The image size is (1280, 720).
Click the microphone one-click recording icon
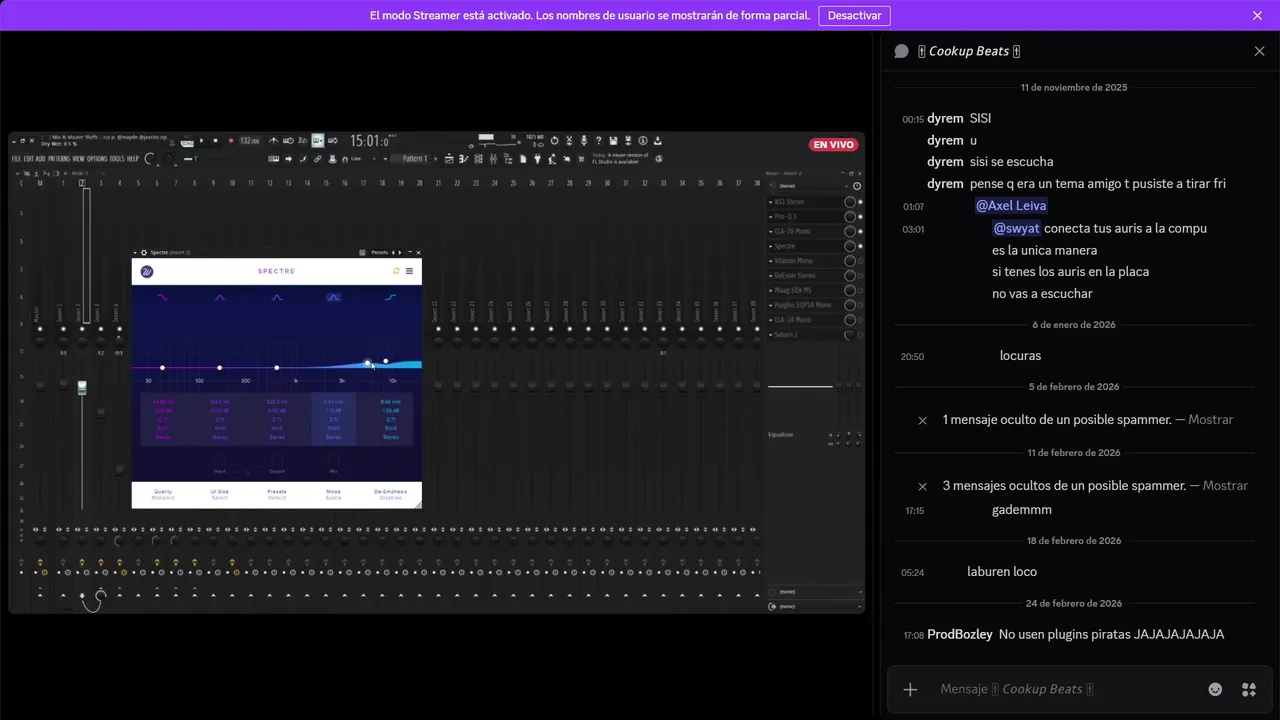point(584,141)
